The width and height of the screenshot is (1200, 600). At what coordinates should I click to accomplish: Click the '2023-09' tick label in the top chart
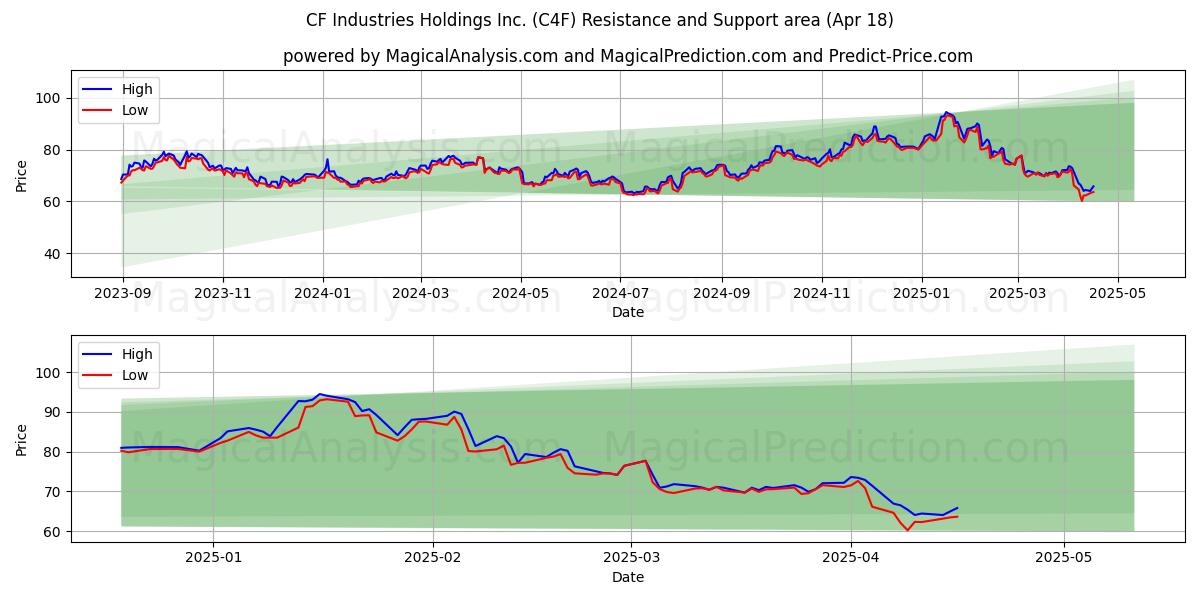click(x=122, y=293)
